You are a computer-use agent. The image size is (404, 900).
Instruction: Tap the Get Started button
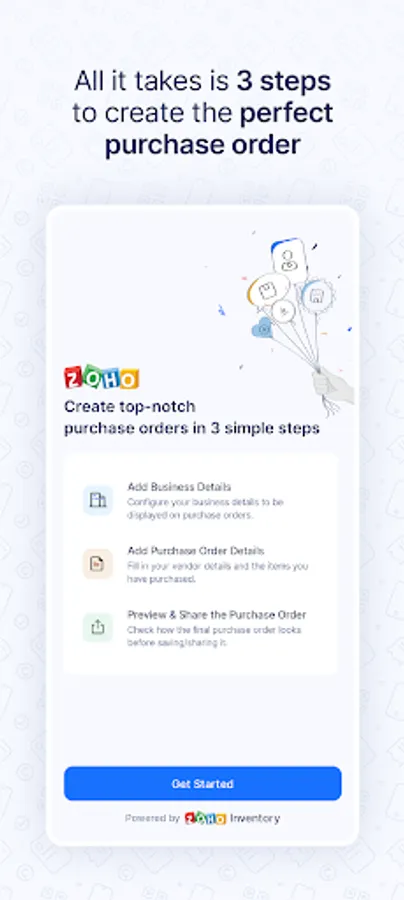pos(202,783)
